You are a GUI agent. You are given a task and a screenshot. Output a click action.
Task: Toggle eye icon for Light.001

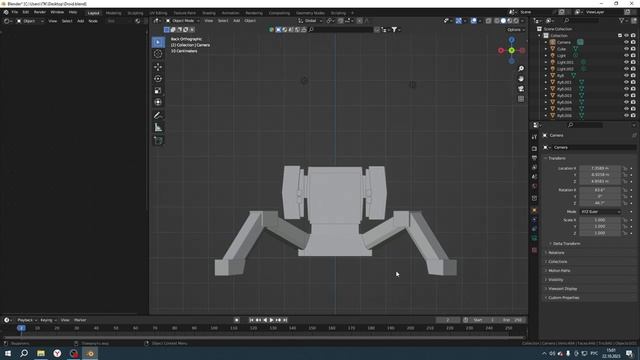coord(626,62)
